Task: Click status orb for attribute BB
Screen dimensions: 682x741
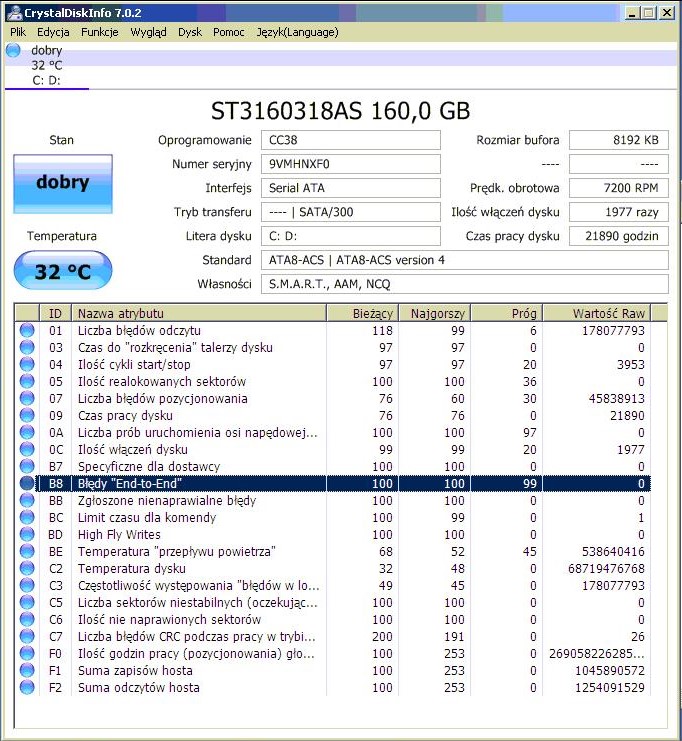Action: pos(27,500)
